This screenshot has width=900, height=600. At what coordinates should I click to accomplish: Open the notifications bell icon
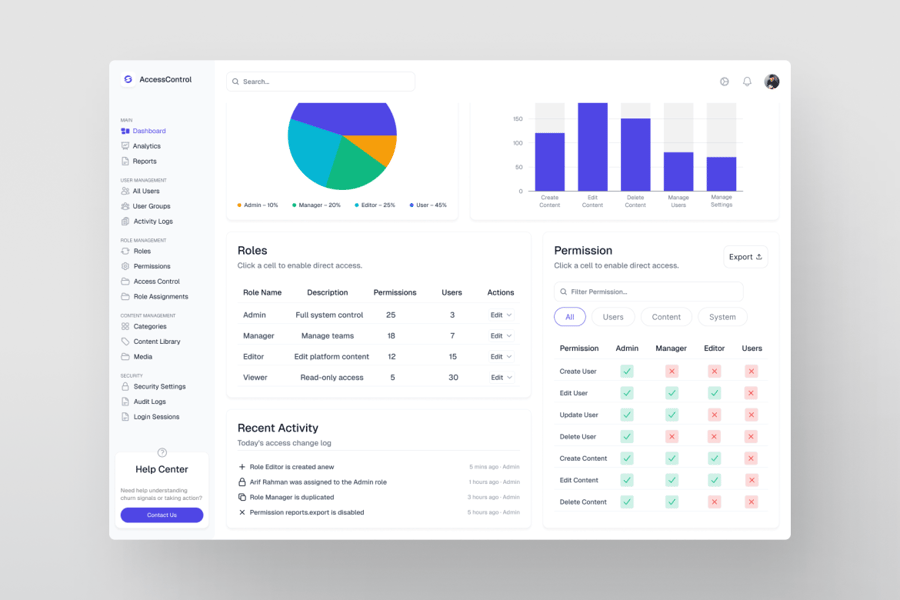[x=747, y=82]
